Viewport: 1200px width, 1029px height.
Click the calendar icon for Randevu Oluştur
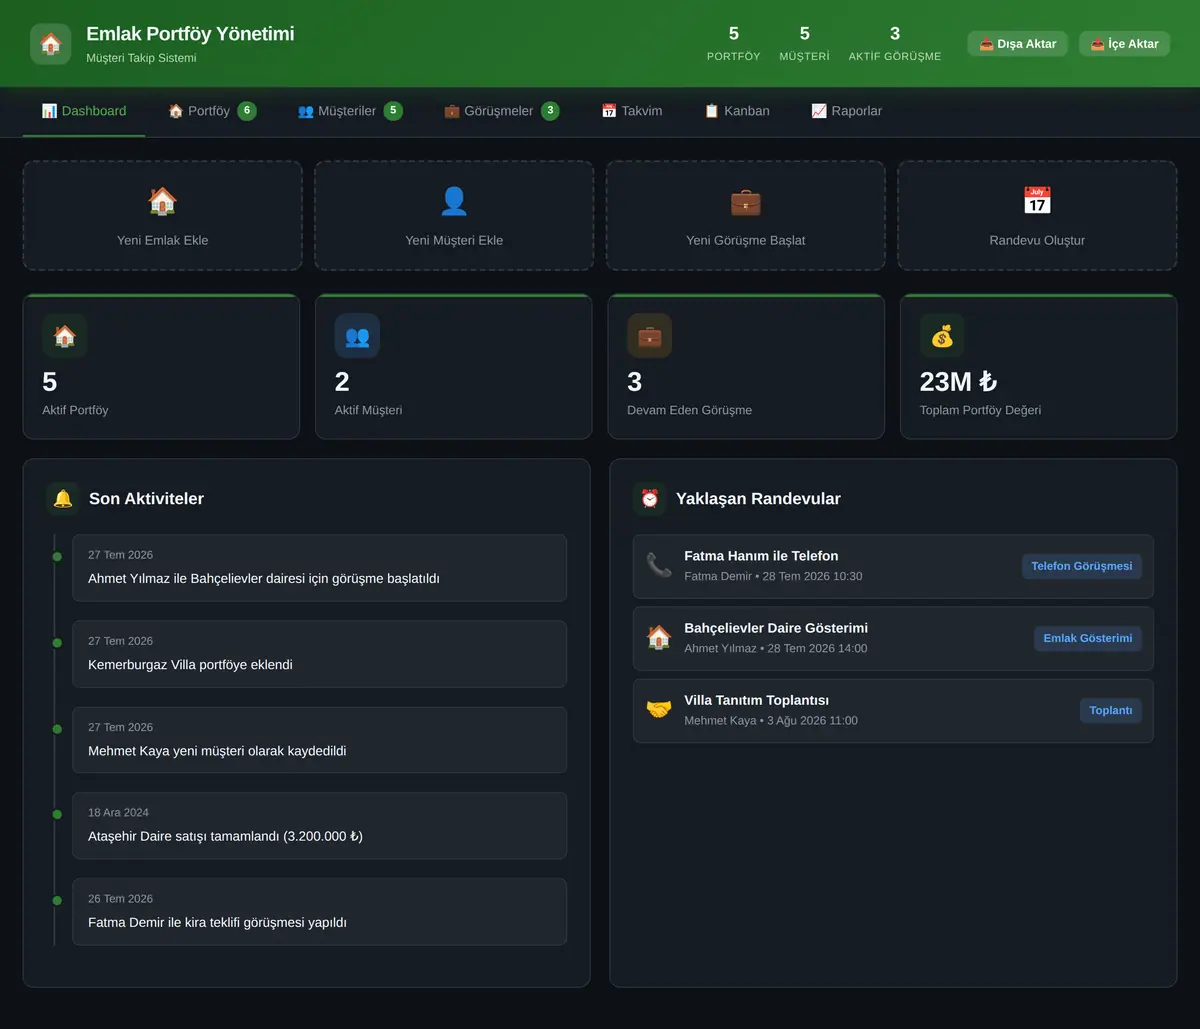coord(1037,201)
